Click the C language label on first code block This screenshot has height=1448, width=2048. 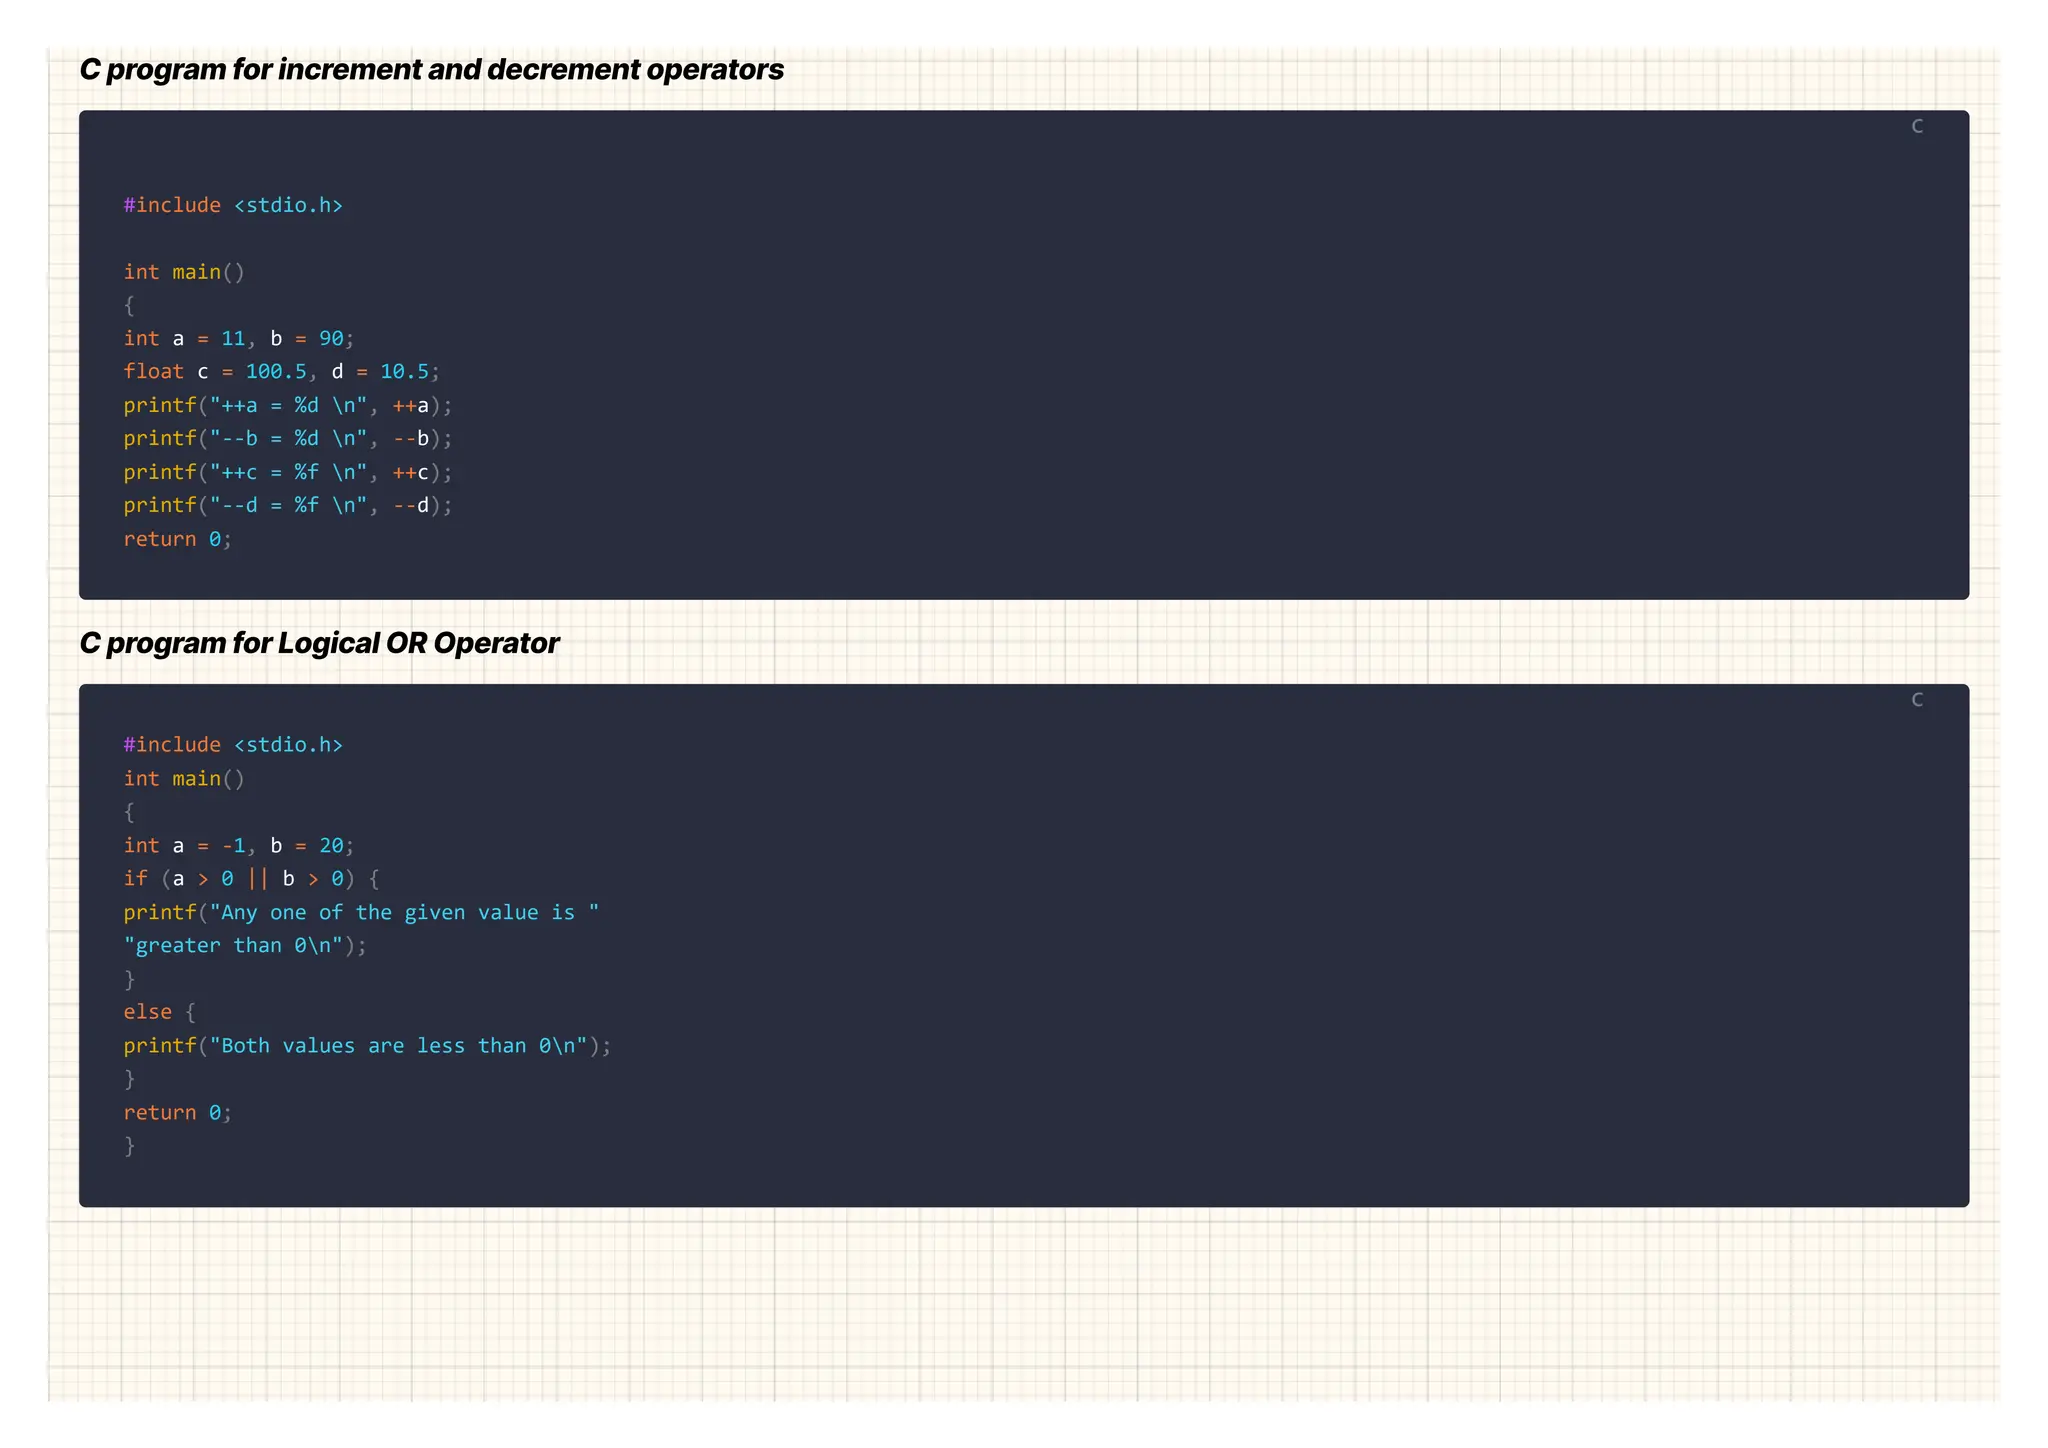point(1917,126)
